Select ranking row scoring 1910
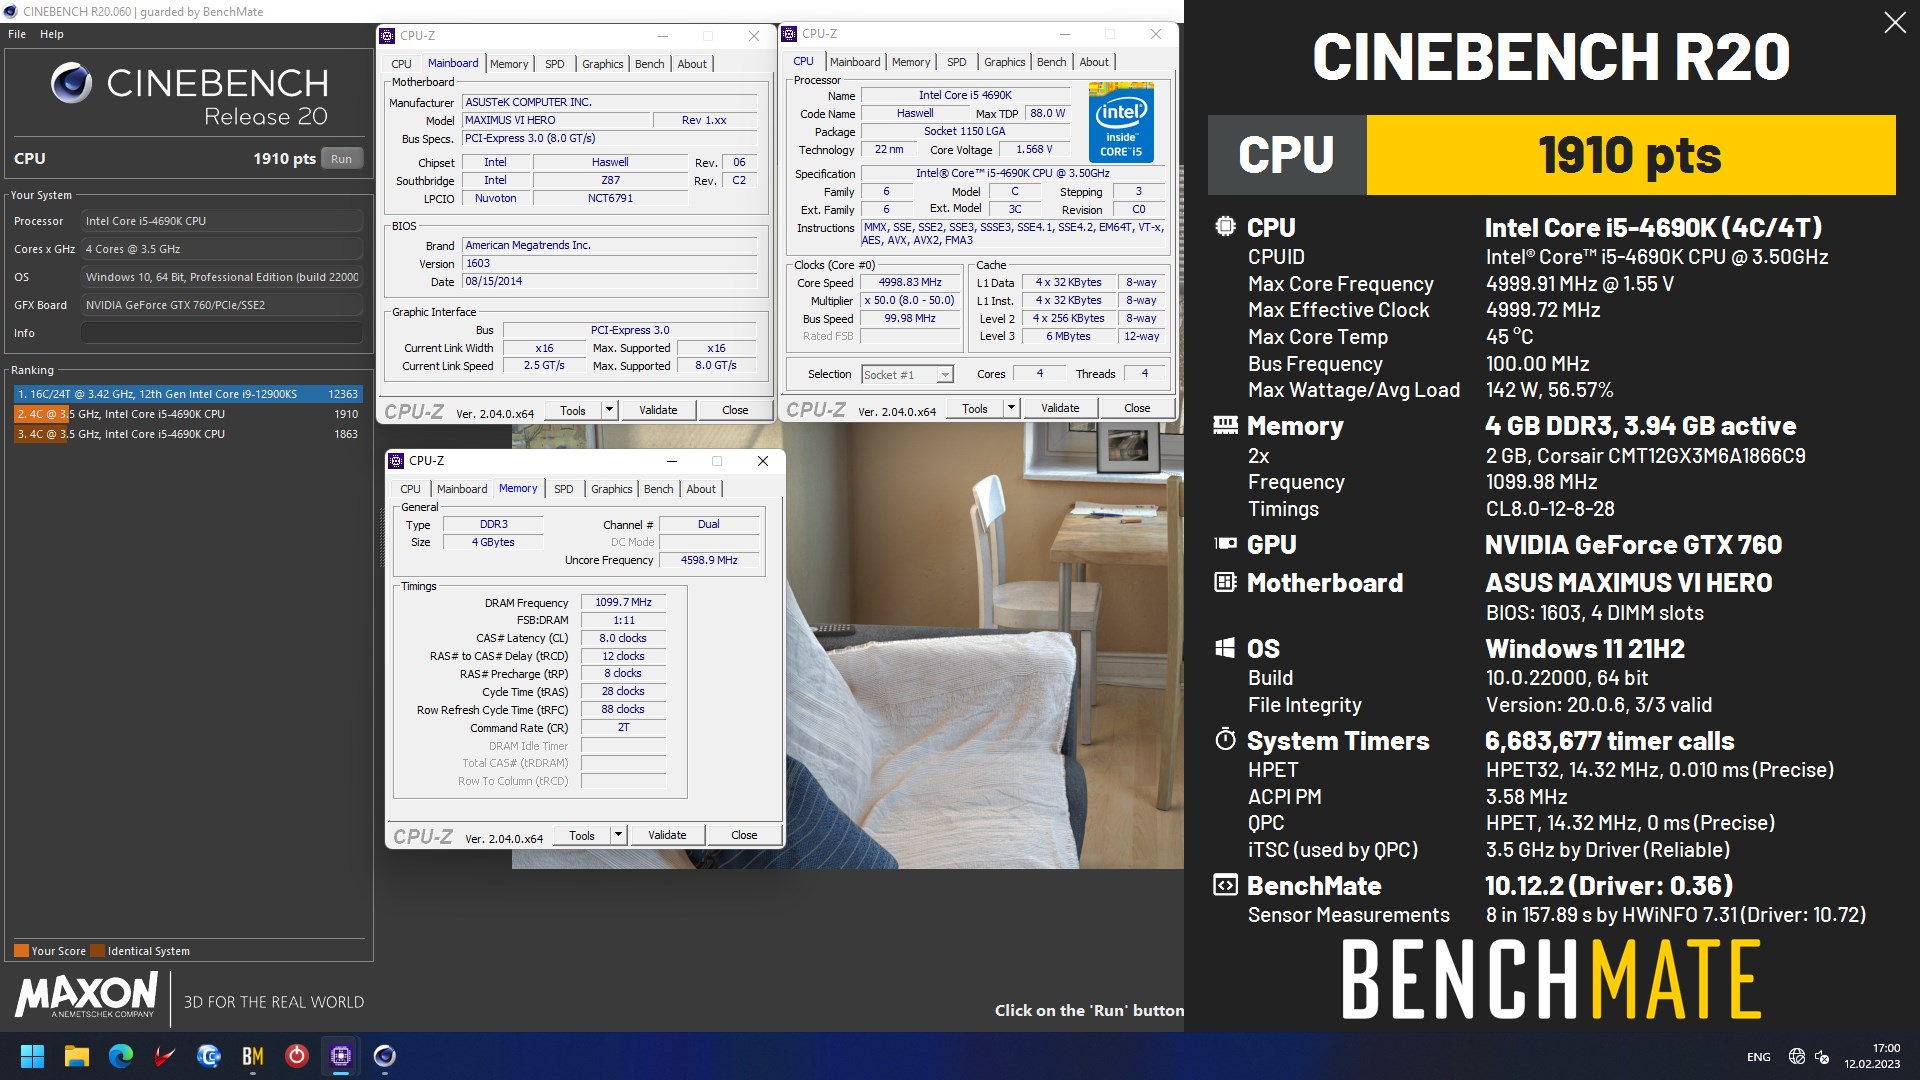The image size is (1920, 1080). coord(187,414)
